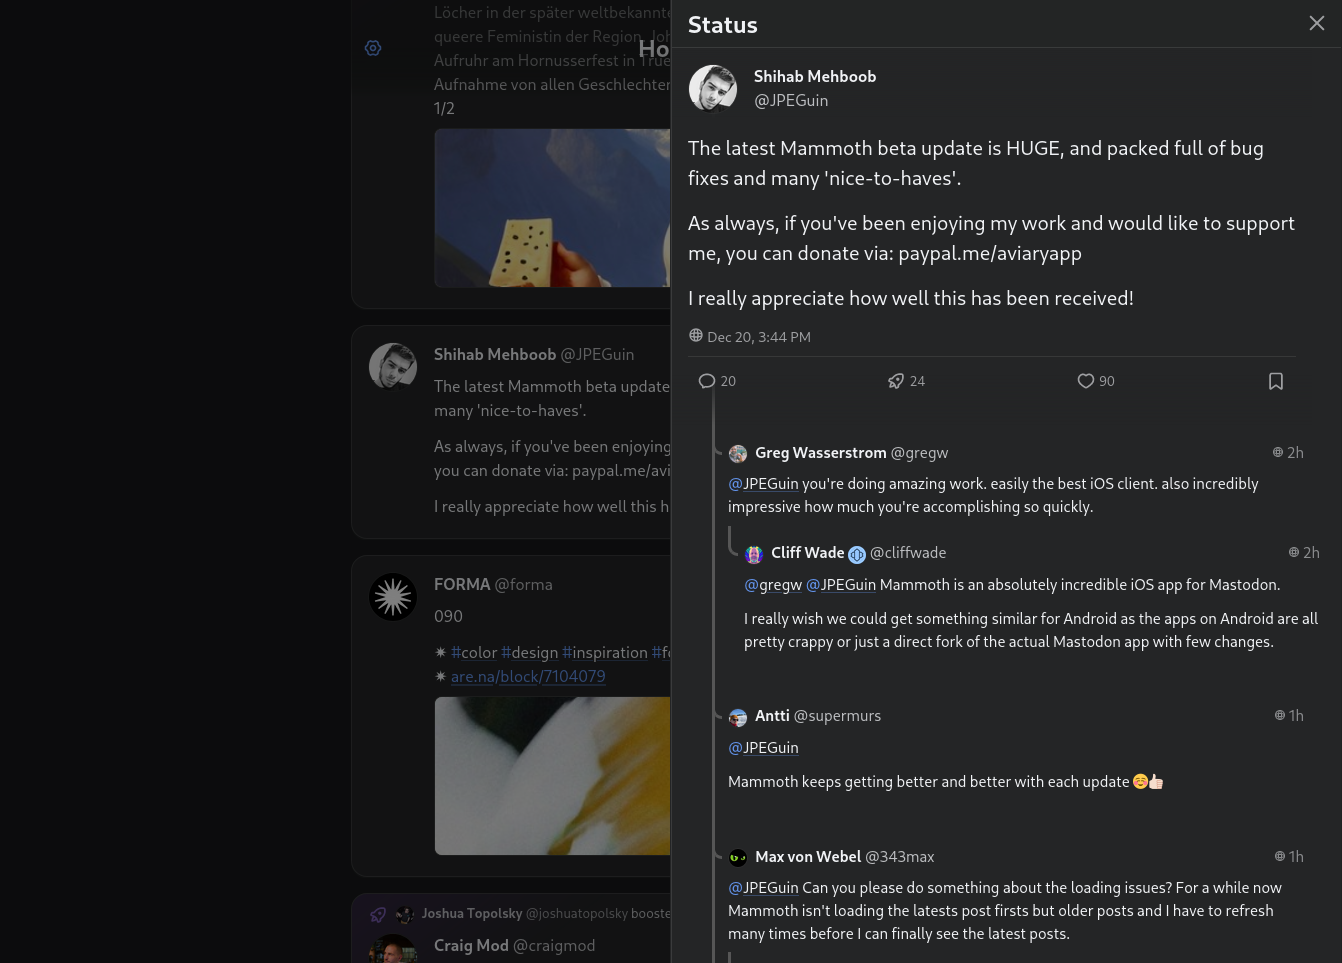
Task: Click Greg Wasserstrom's avatar
Action: click(x=738, y=454)
